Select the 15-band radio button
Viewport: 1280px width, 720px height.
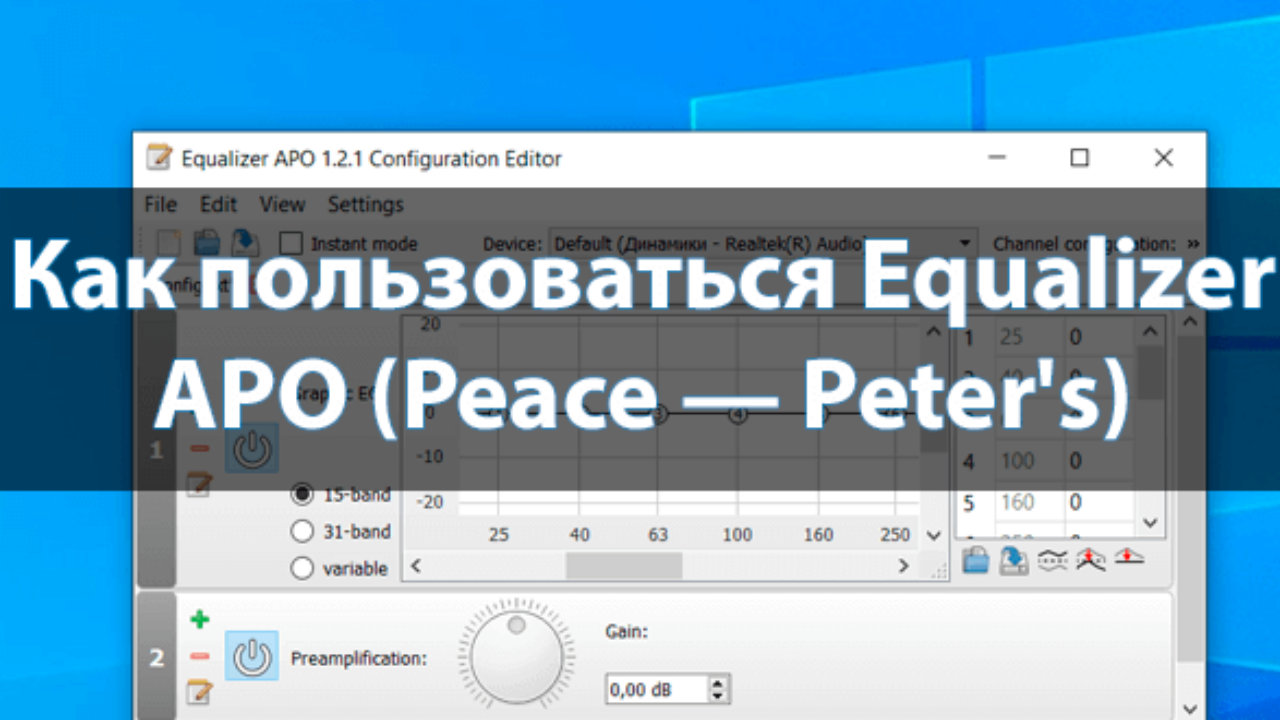click(301, 494)
